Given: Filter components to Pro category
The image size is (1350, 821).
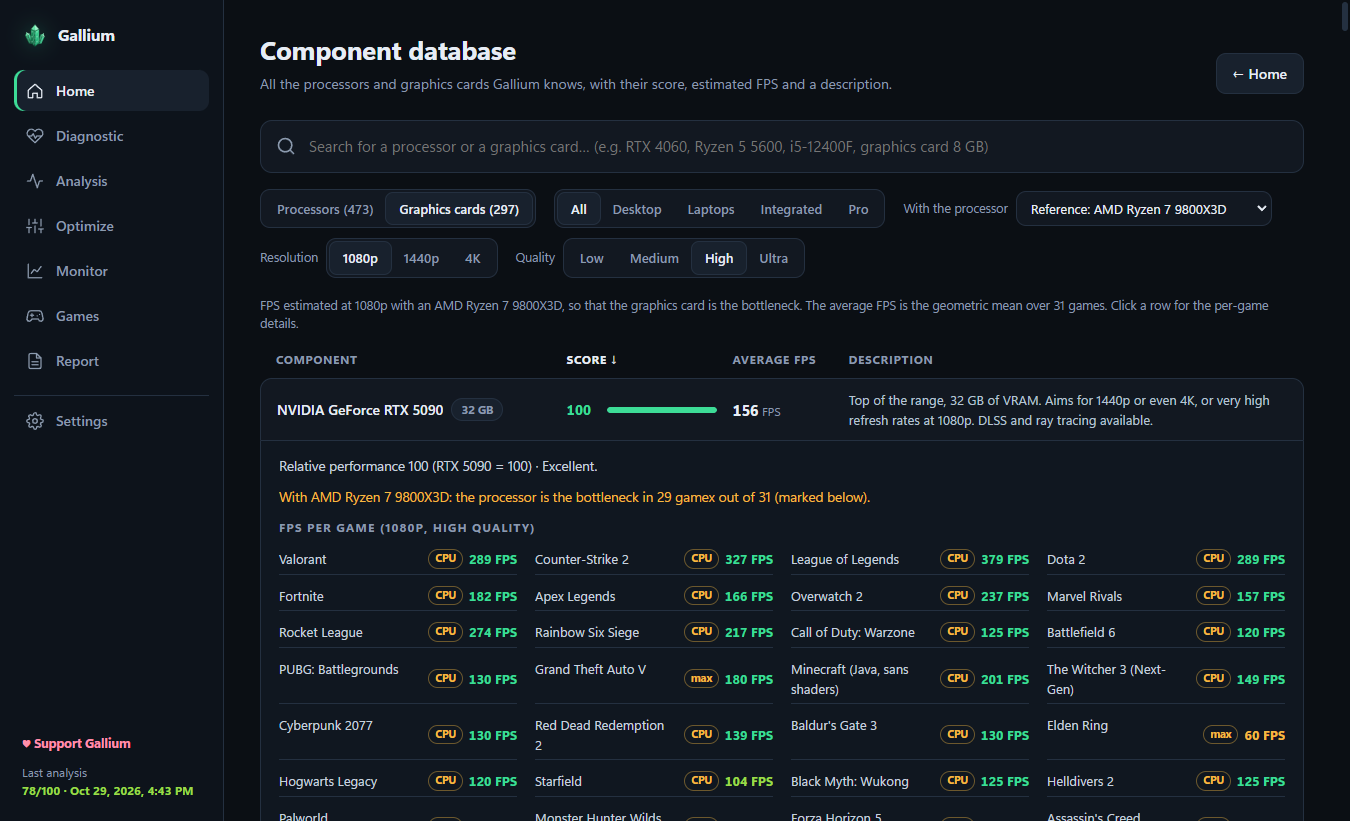Looking at the screenshot, I should pyautogui.click(x=858, y=209).
